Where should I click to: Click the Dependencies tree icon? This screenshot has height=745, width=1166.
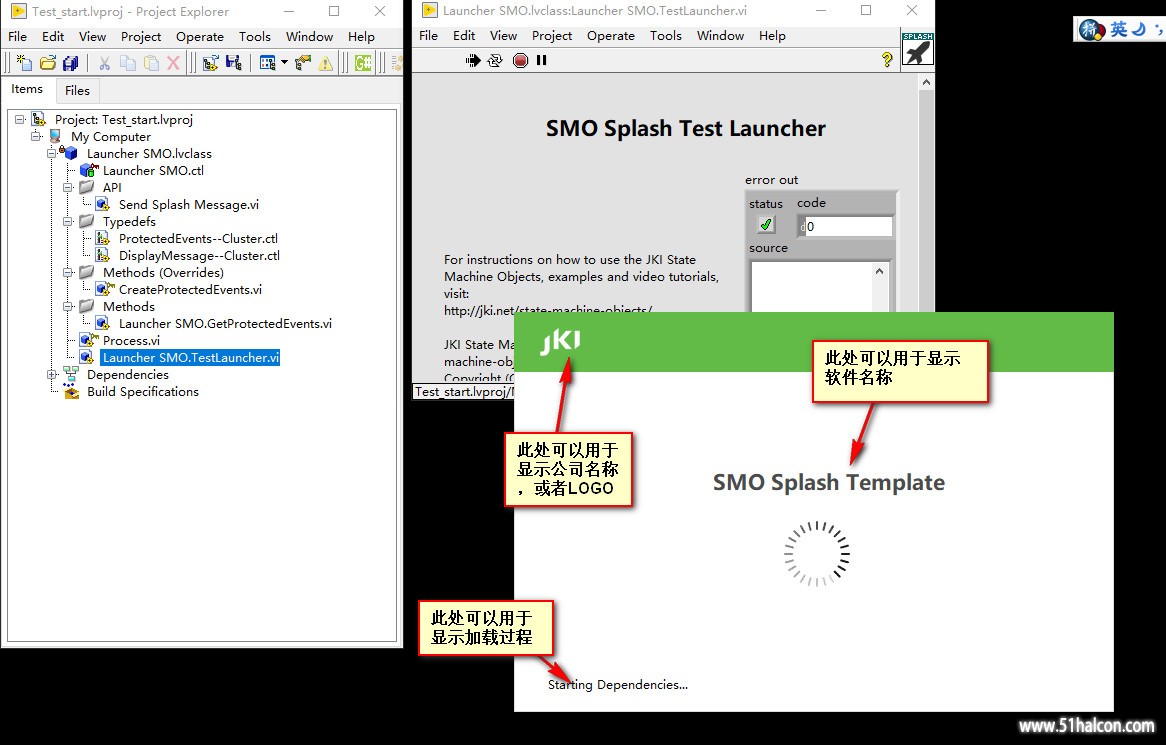pyautogui.click(x=71, y=374)
